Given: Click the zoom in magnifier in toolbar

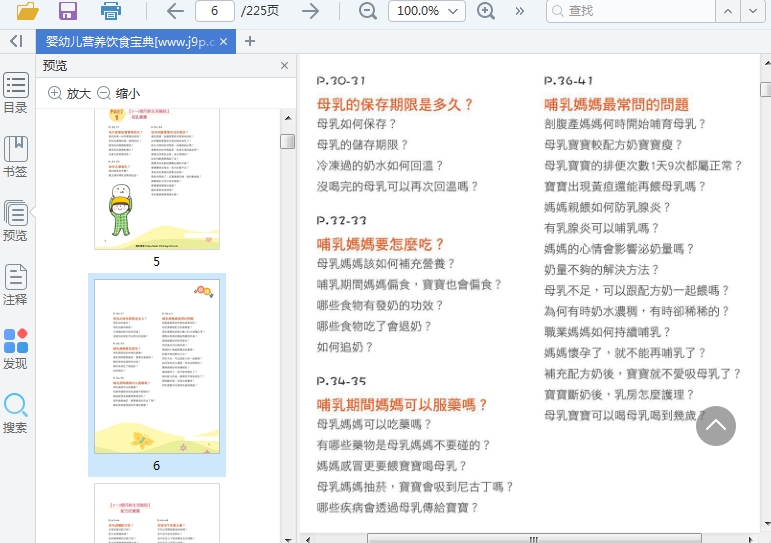Looking at the screenshot, I should pos(486,11).
